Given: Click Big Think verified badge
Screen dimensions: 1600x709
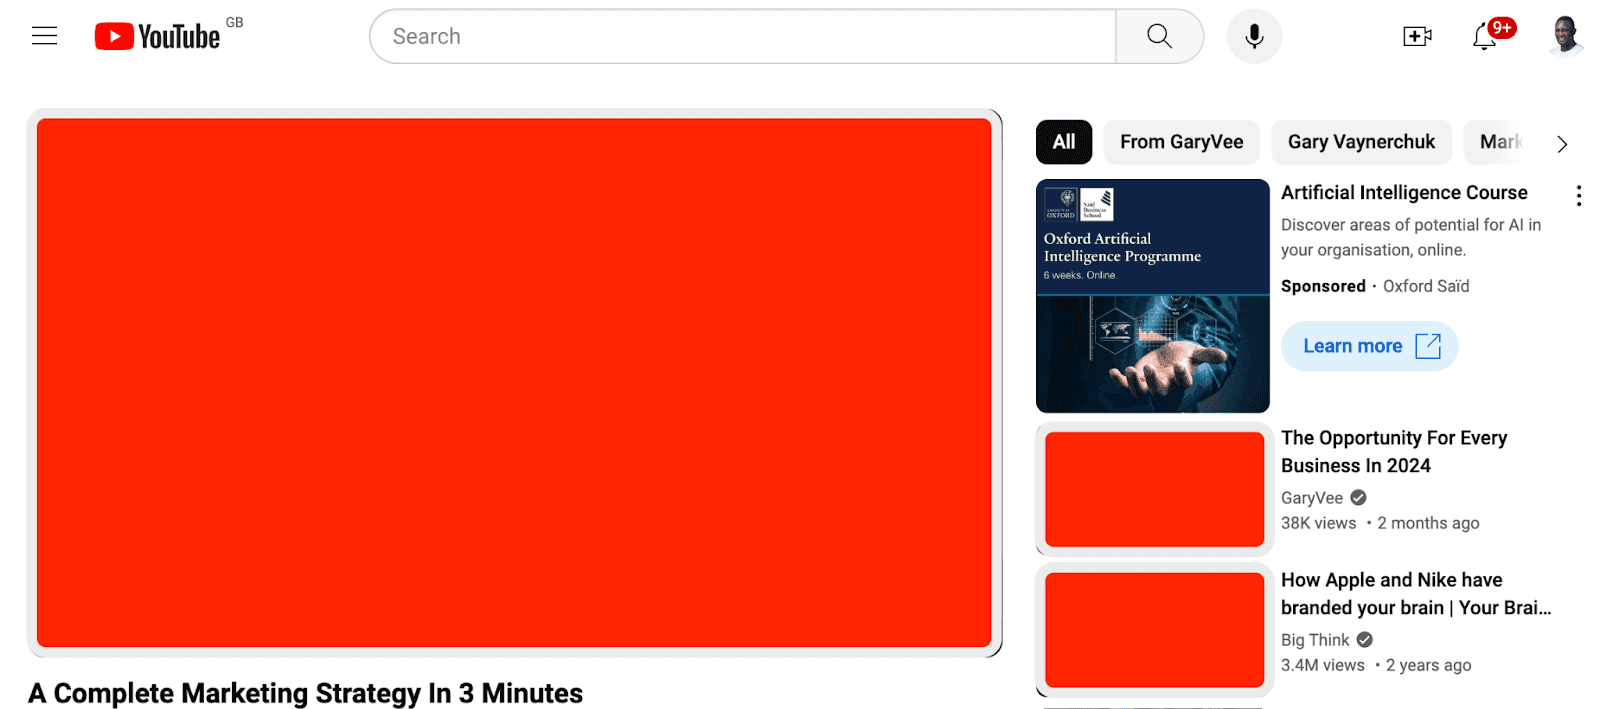Looking at the screenshot, I should coord(1365,639).
